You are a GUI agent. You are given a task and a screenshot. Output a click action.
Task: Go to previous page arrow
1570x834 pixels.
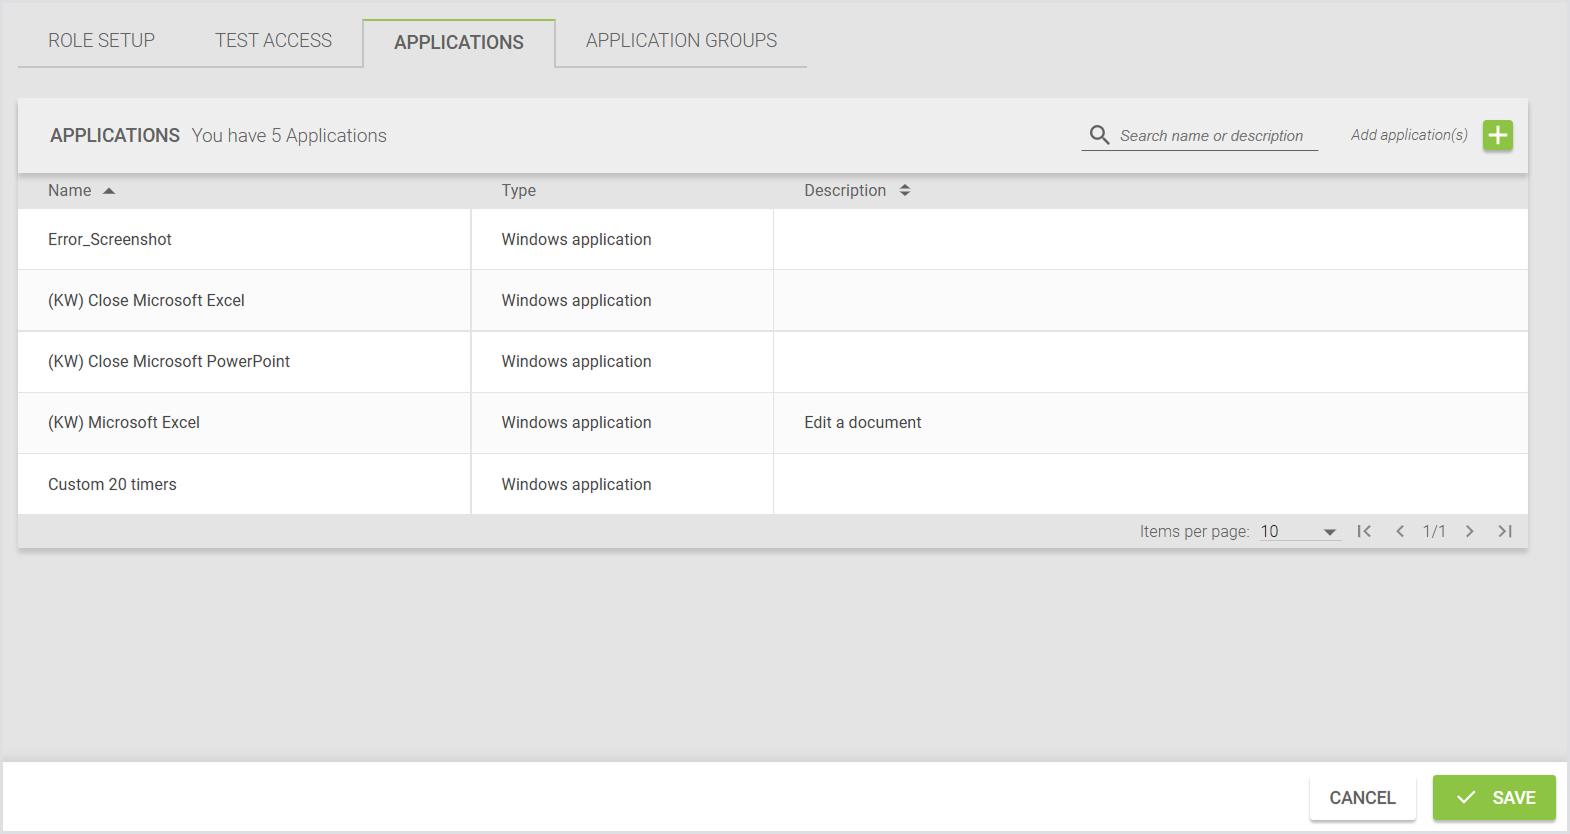[1400, 531]
